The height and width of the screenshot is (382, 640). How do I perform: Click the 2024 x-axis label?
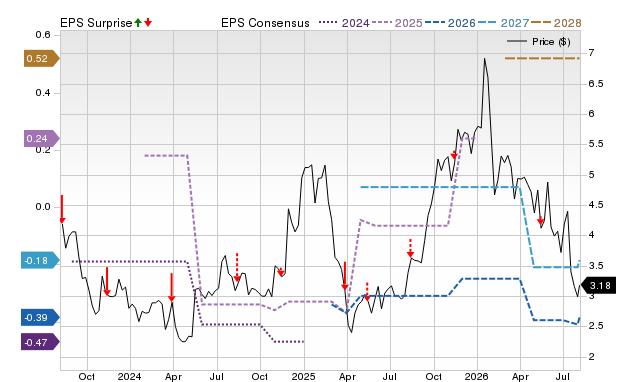[129, 376]
